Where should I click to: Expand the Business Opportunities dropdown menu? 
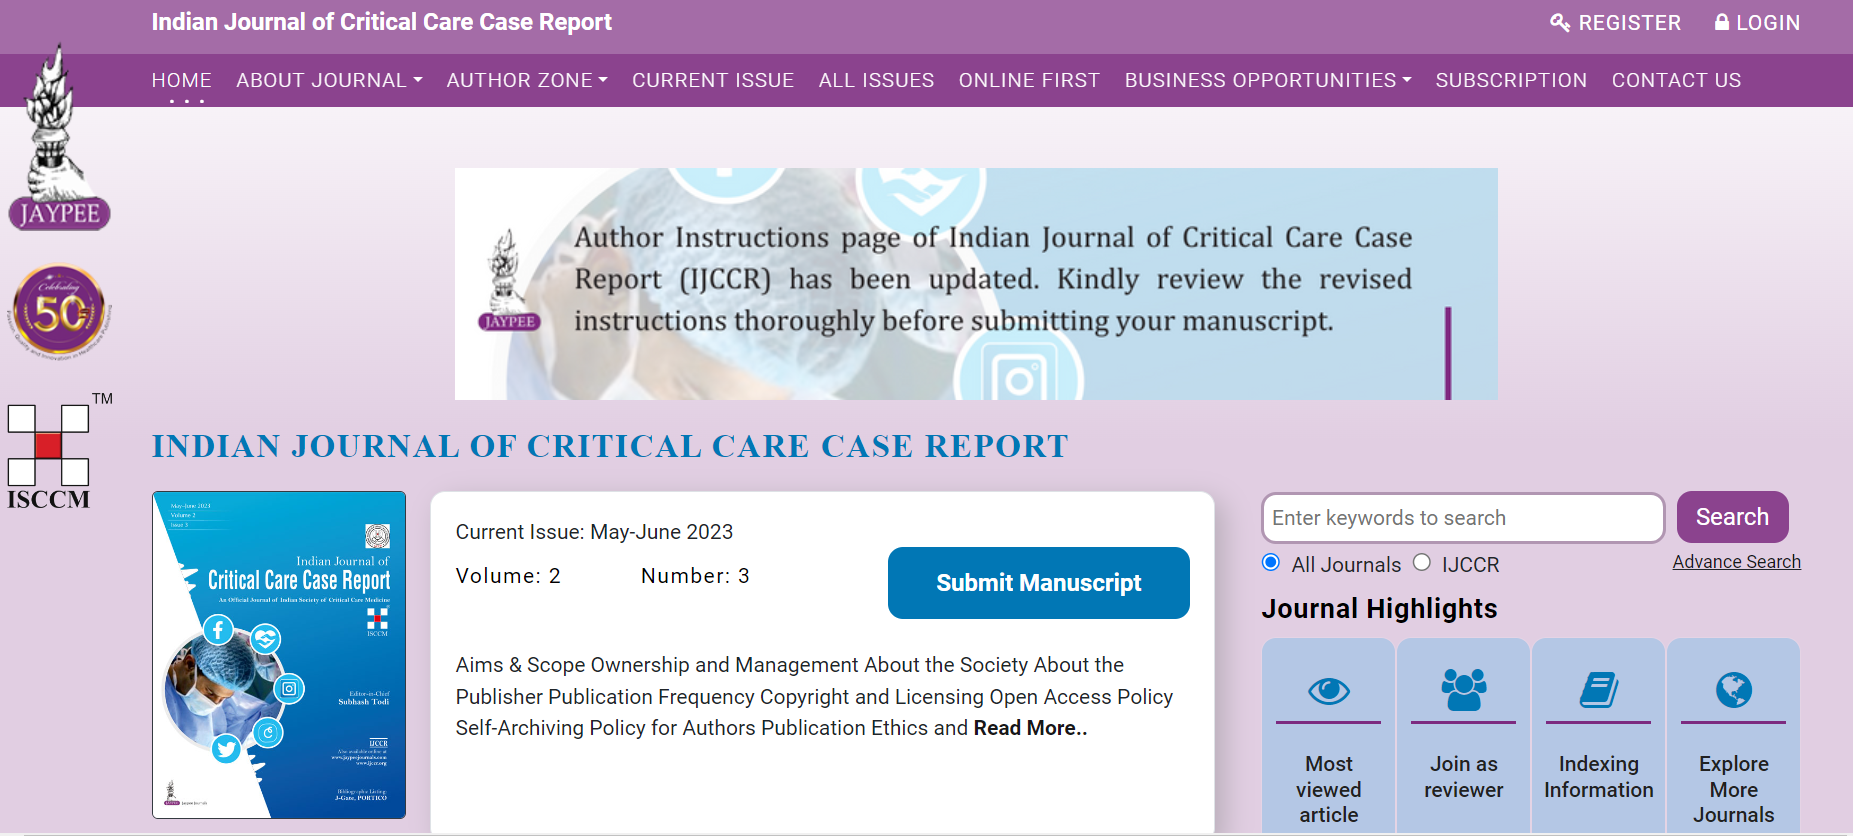pyautogui.click(x=1268, y=80)
